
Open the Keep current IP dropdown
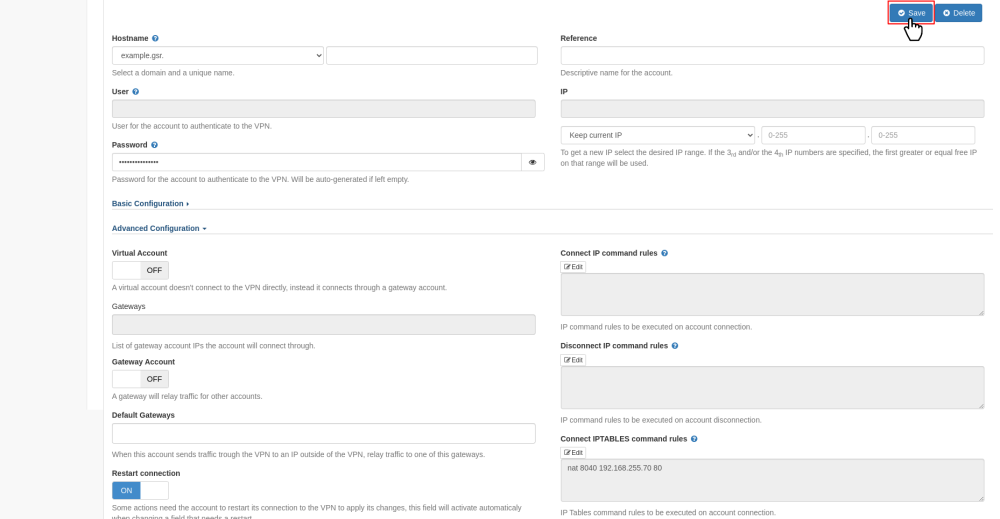(x=657, y=135)
